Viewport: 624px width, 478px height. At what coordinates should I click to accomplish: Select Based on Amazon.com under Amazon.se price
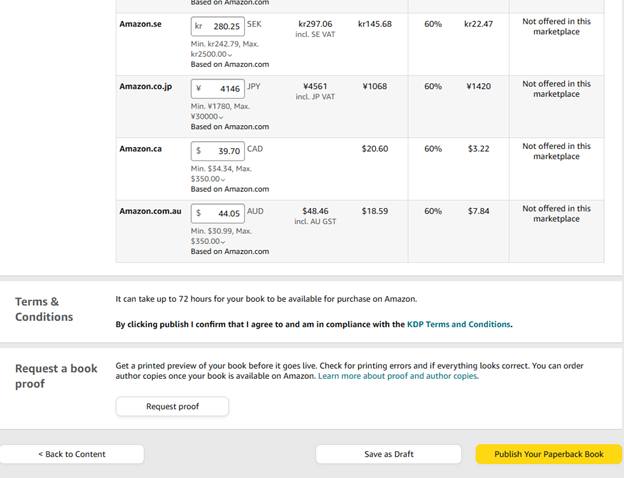230,64
